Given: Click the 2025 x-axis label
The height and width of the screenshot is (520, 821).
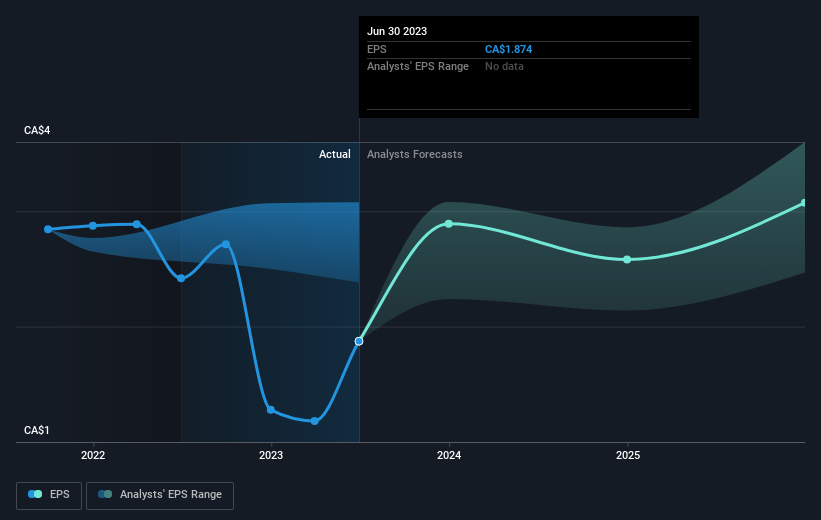Looking at the screenshot, I should [x=628, y=456].
